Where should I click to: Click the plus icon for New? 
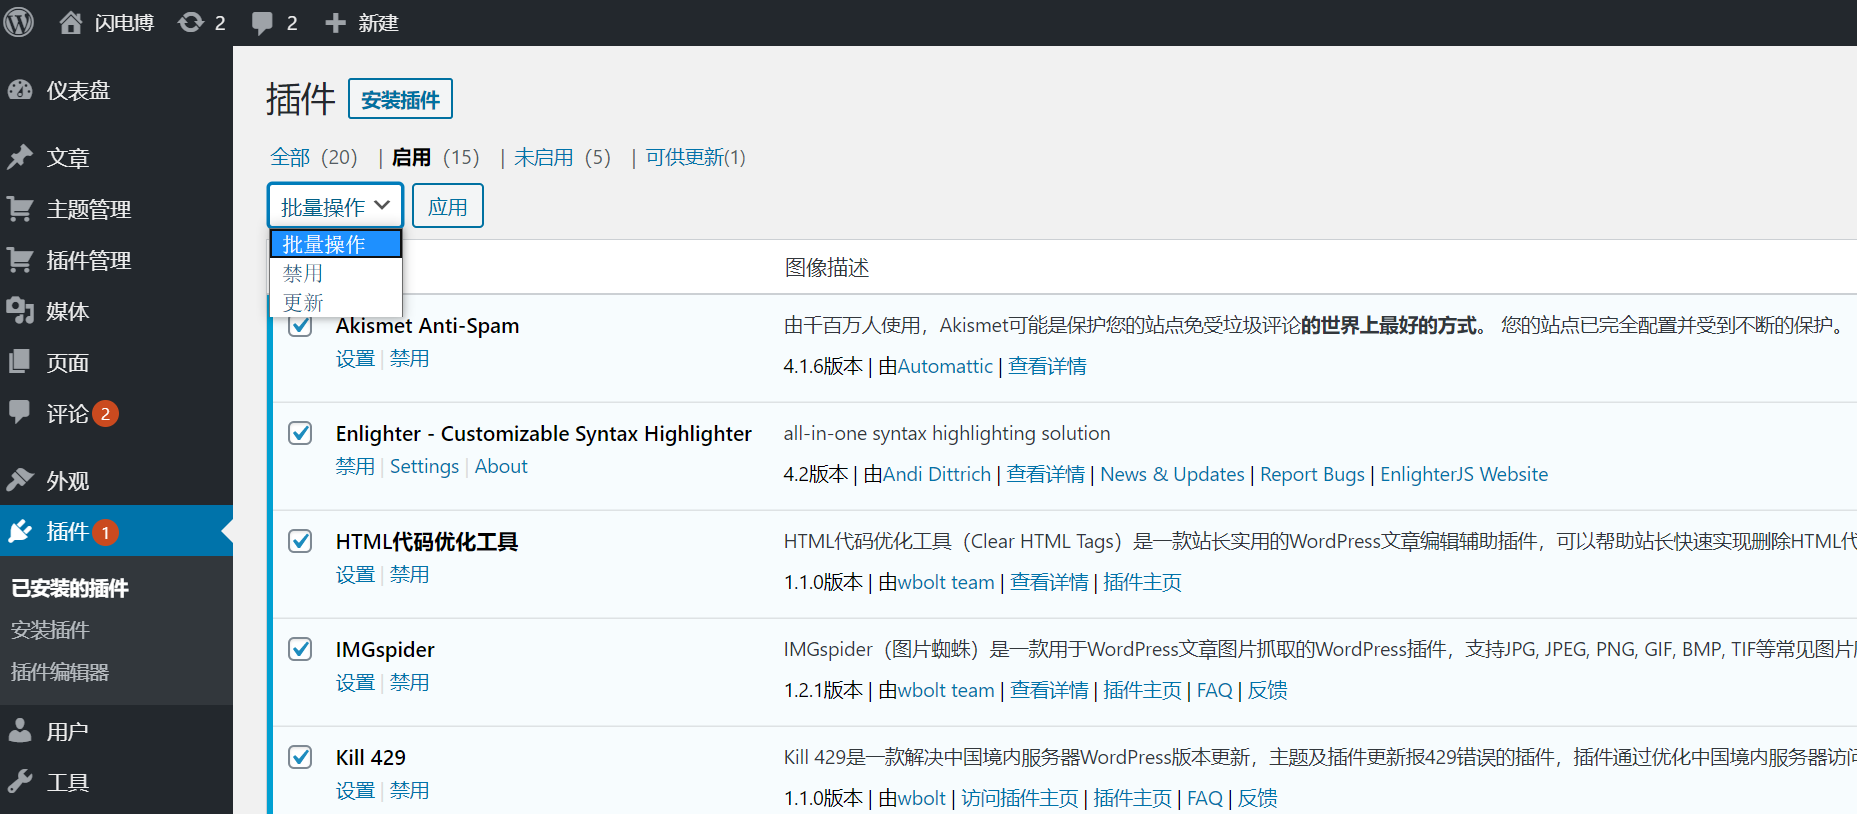click(x=335, y=22)
